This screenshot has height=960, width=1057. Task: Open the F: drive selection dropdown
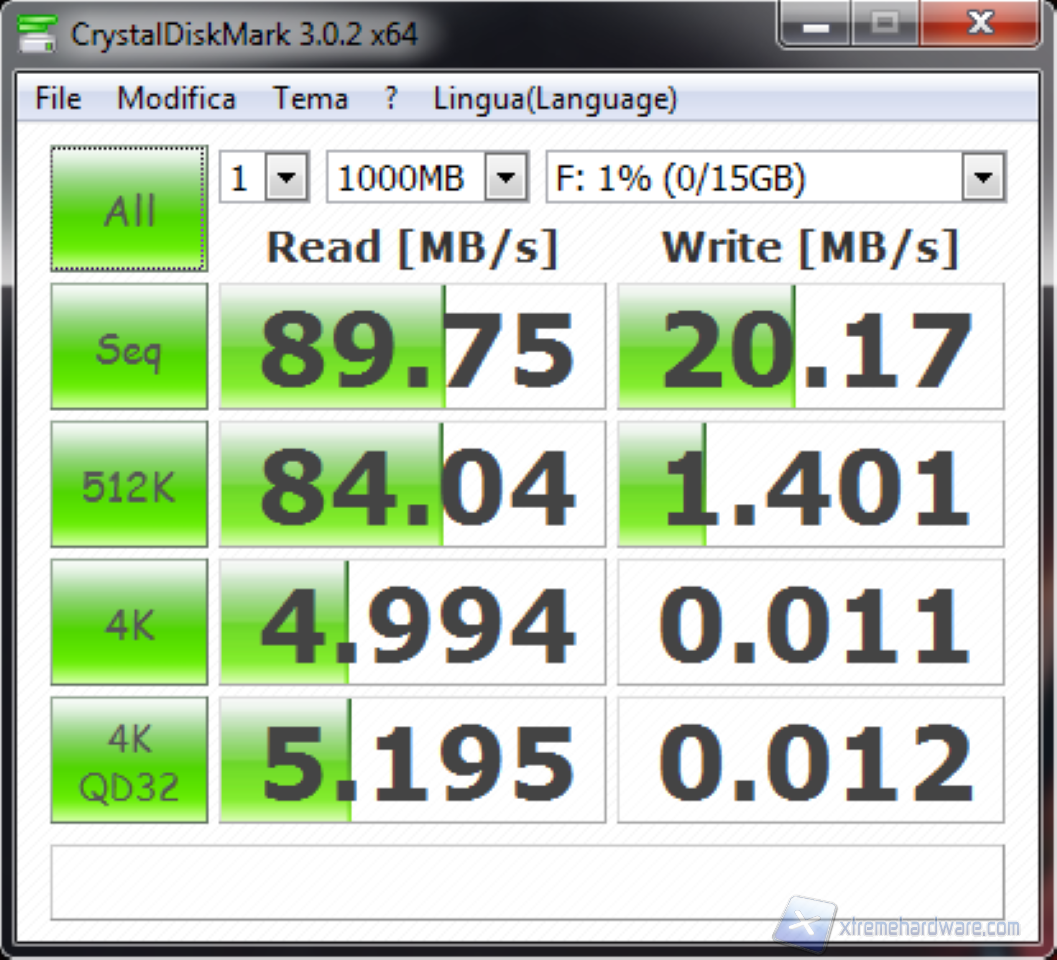tap(982, 179)
